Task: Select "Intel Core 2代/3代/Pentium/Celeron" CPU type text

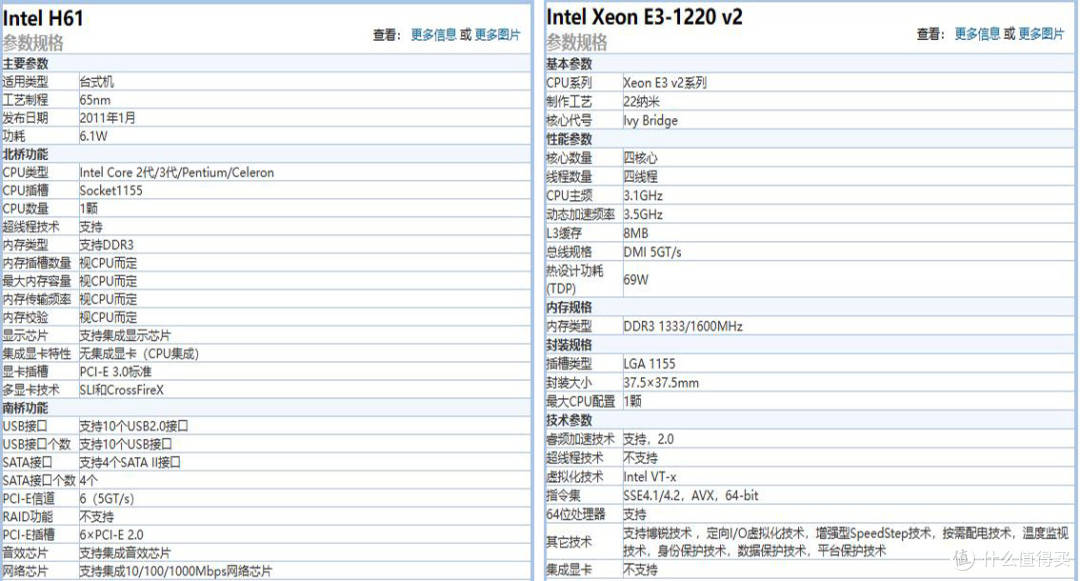Action: tap(177, 172)
